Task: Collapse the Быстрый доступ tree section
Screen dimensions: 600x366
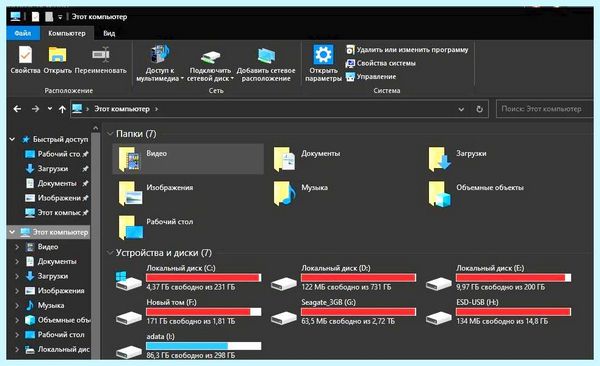Action: click(12, 139)
